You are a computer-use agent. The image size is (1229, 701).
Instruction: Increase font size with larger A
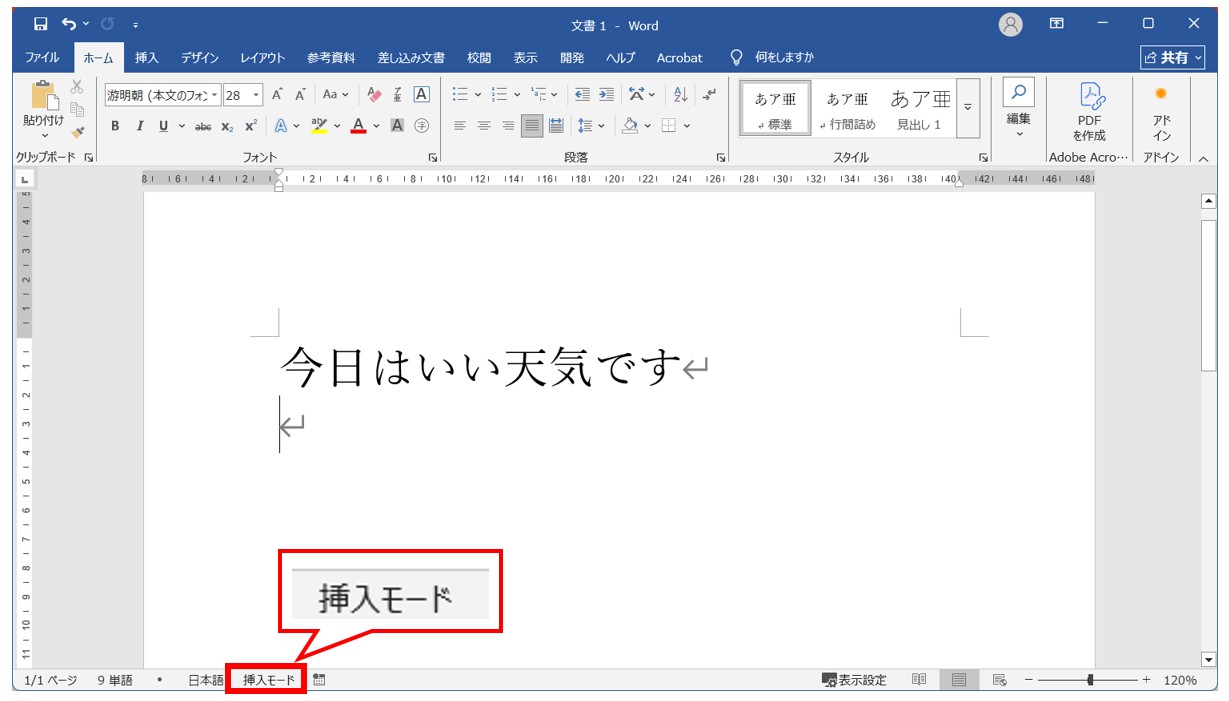pyautogui.click(x=277, y=95)
